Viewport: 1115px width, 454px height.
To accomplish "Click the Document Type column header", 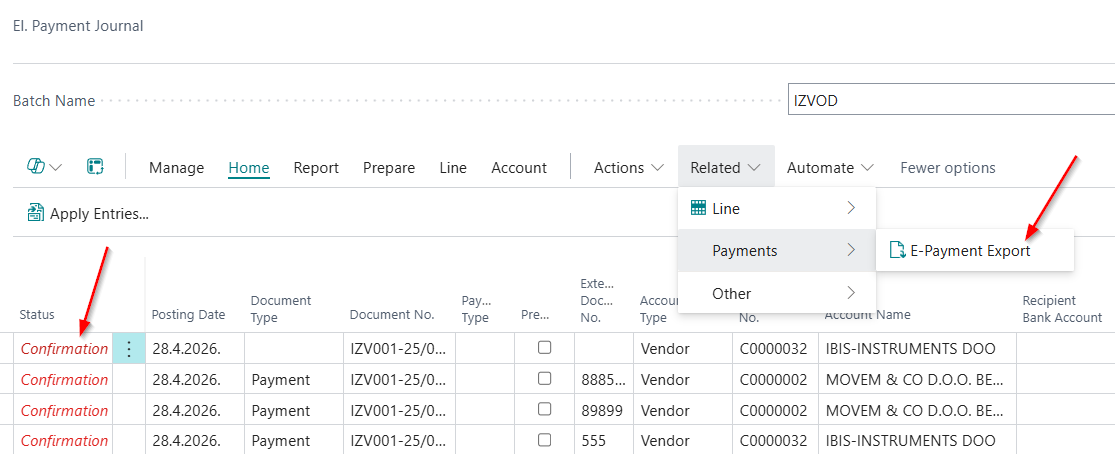I will point(281,309).
